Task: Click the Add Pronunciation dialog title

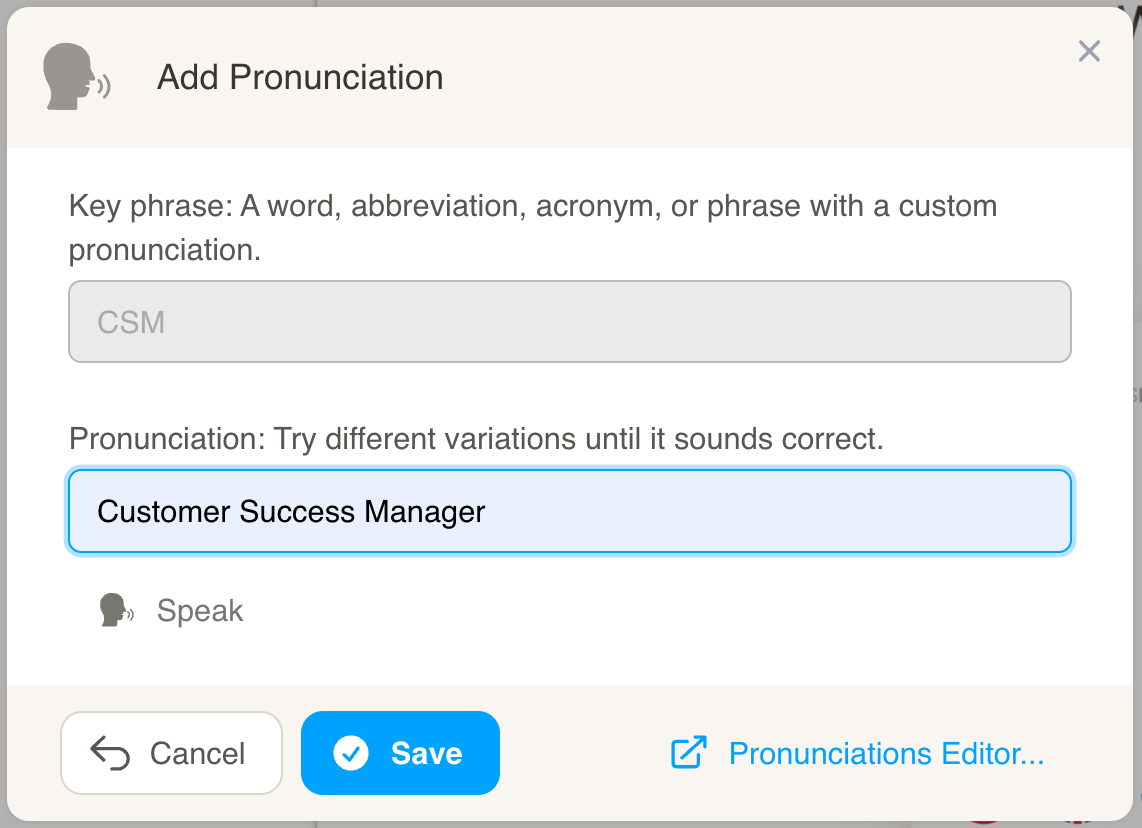Action: pos(300,77)
